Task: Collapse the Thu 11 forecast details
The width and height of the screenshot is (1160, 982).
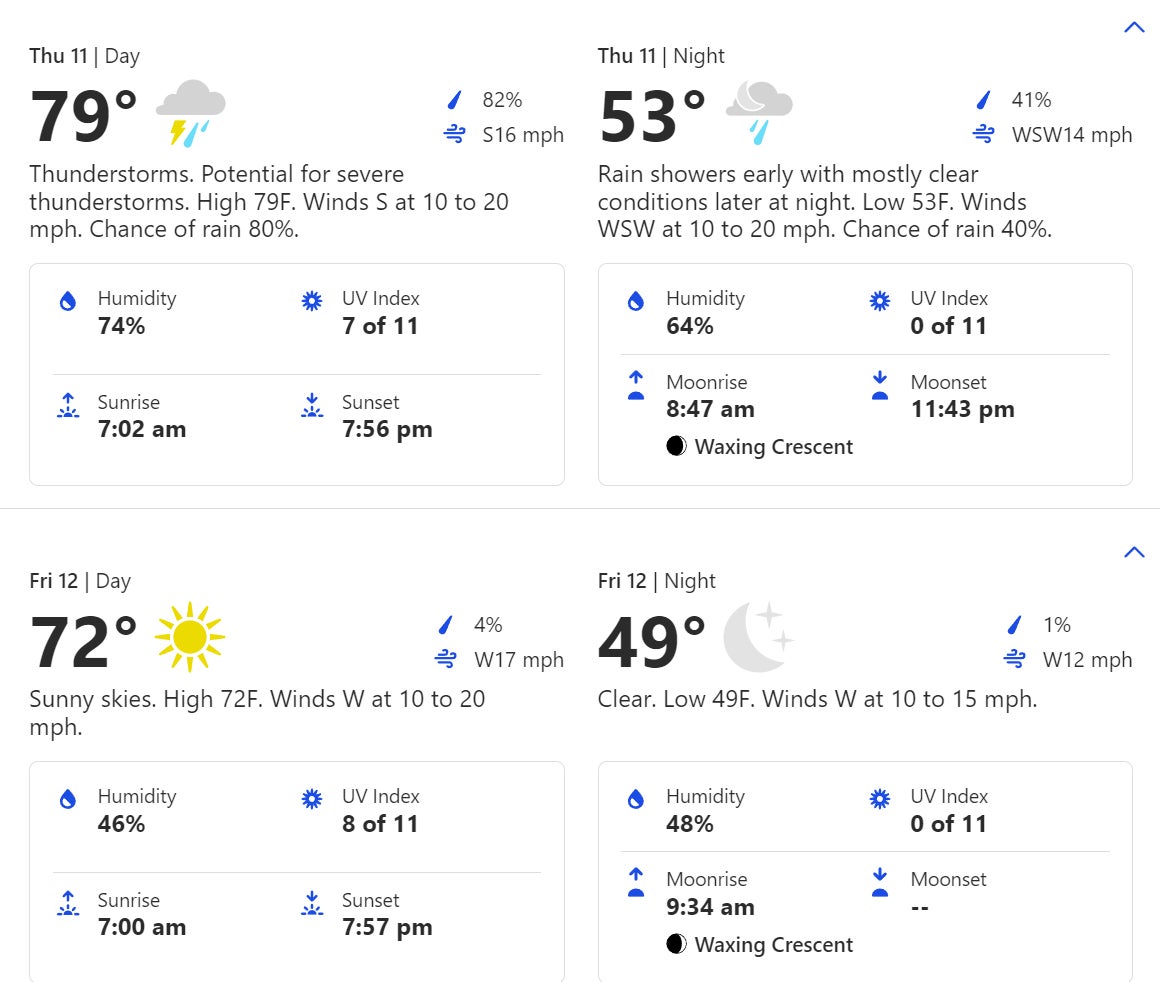Action: pyautogui.click(x=1134, y=28)
